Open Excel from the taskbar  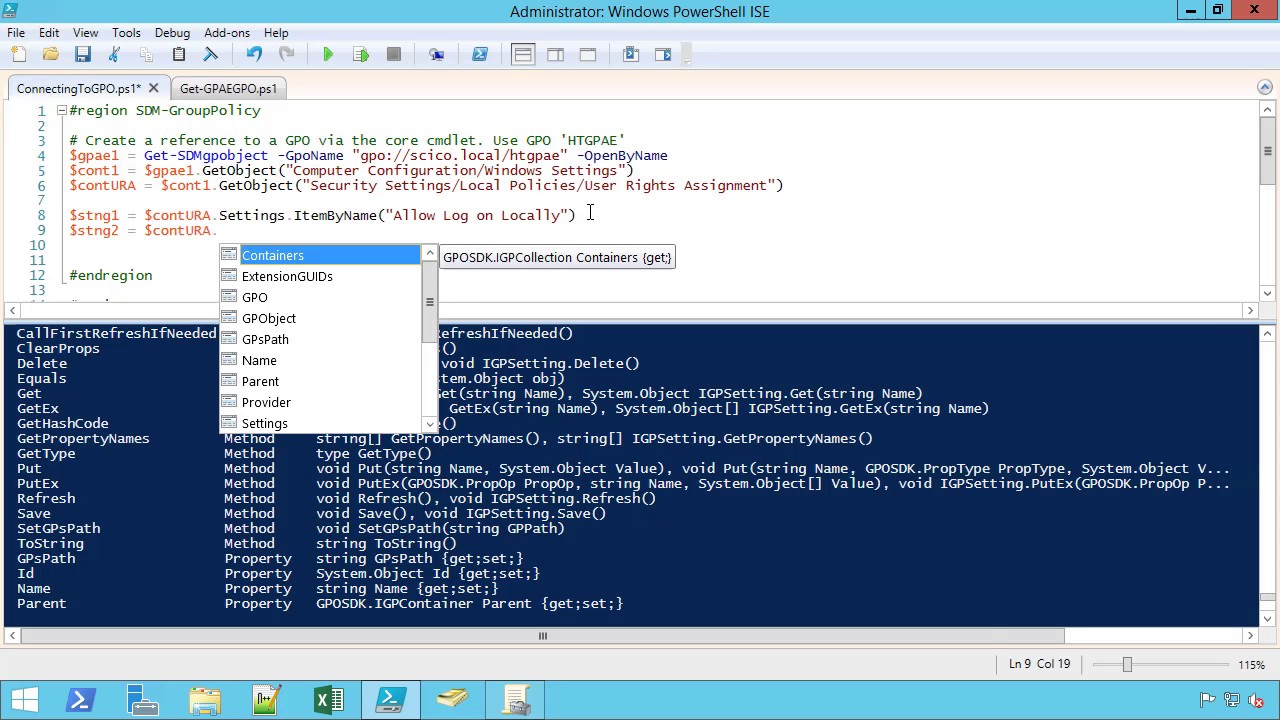(x=328, y=700)
